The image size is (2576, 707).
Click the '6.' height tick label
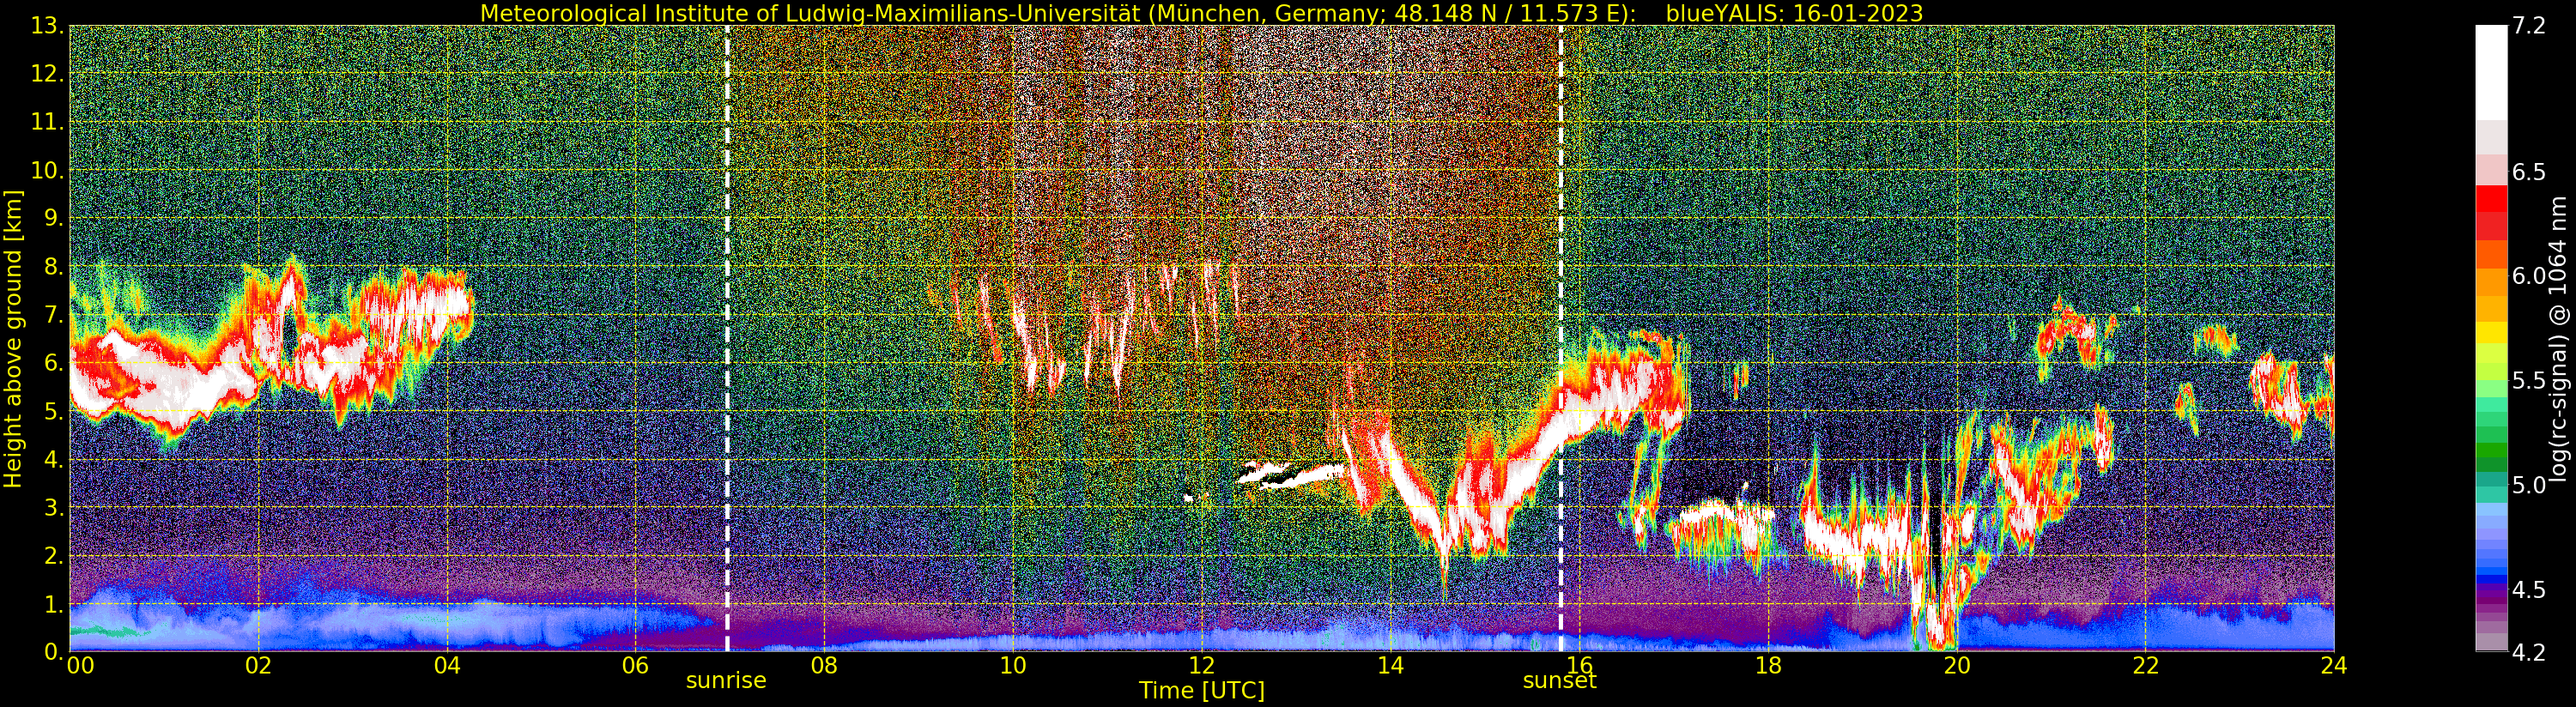[54, 363]
